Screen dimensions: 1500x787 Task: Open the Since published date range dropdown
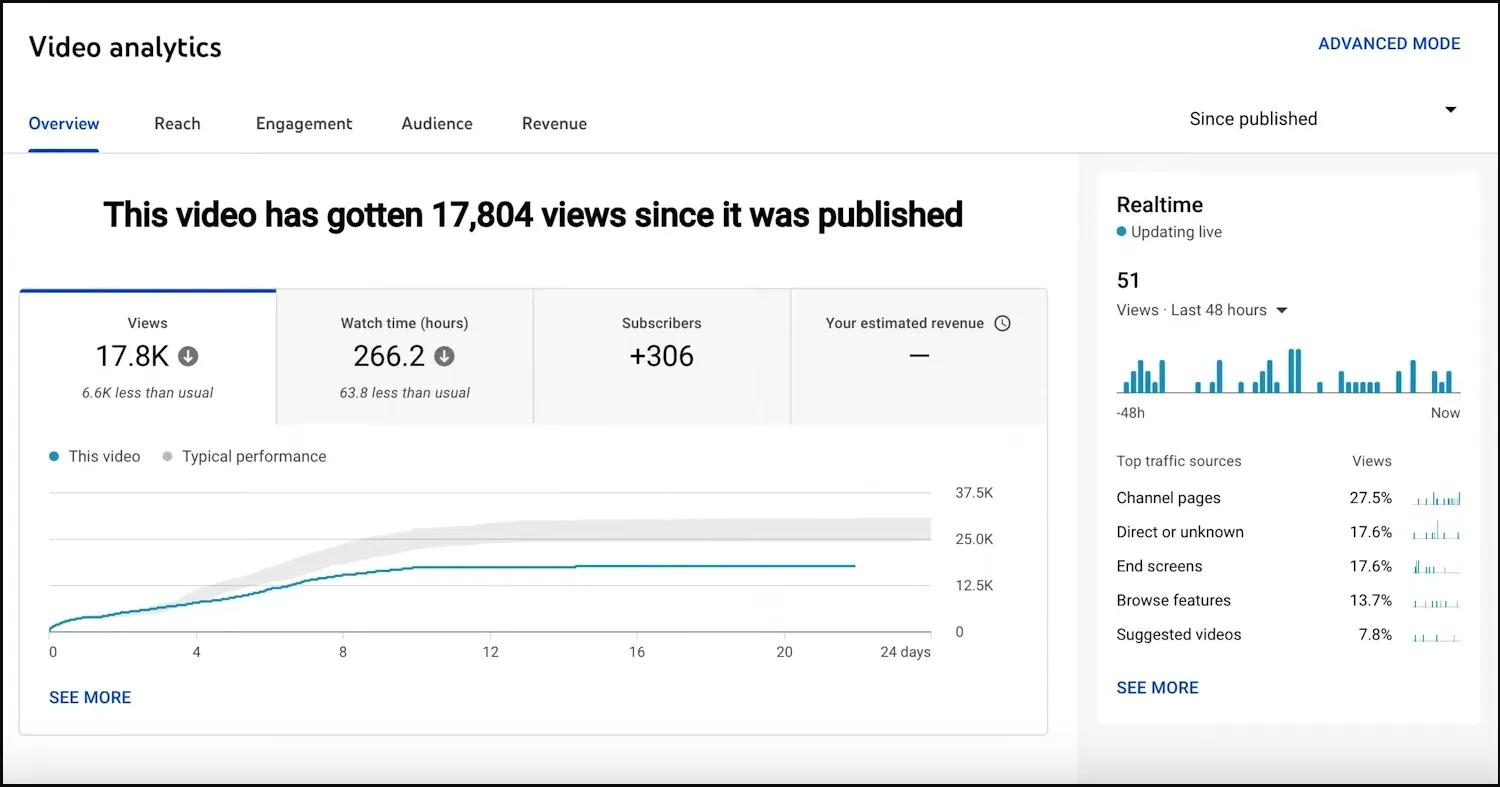pyautogui.click(x=1322, y=118)
